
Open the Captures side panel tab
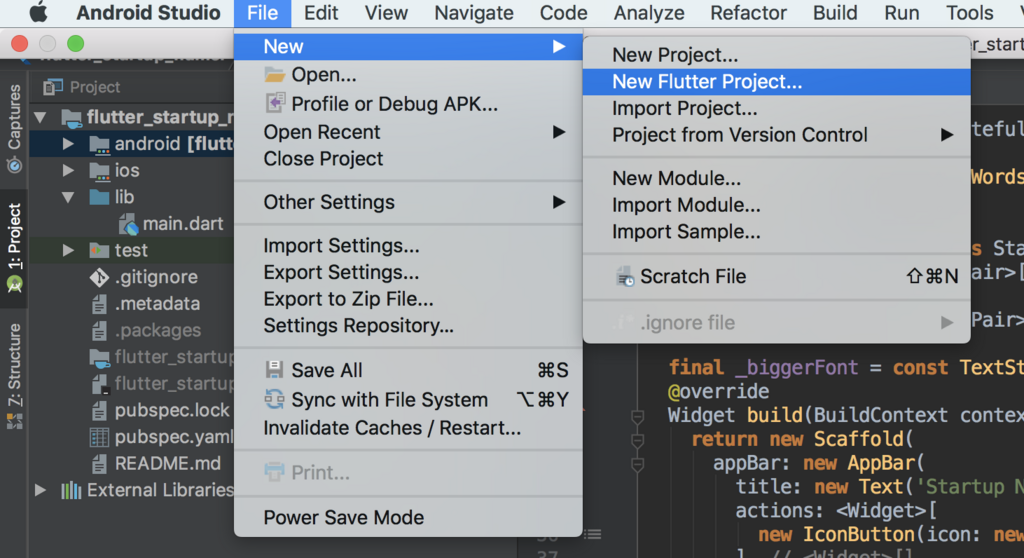pyautogui.click(x=14, y=127)
